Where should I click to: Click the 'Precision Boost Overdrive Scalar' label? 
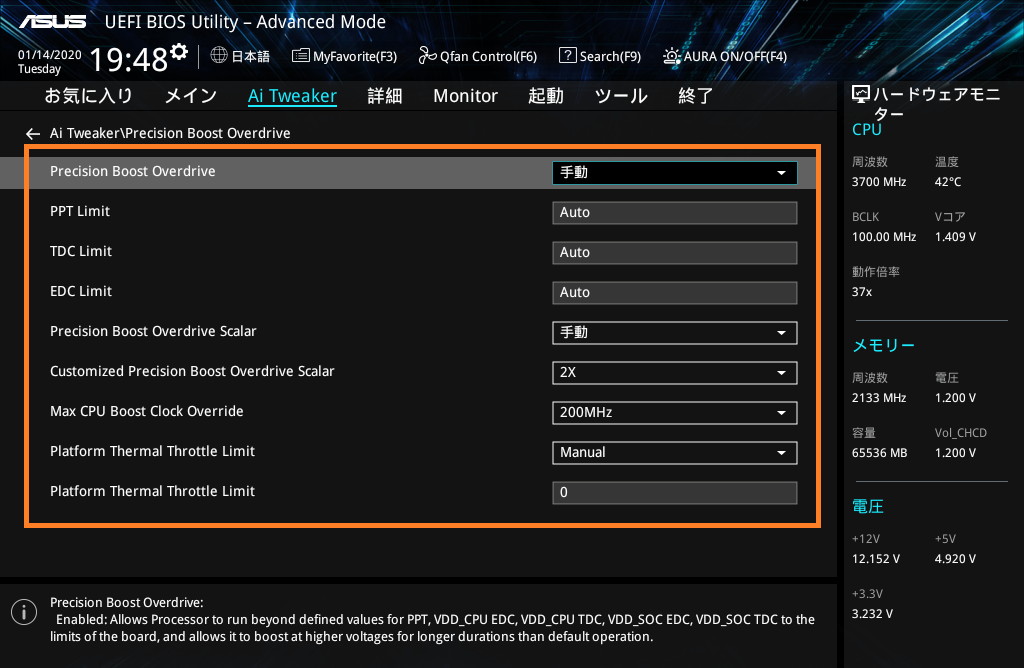[x=153, y=331]
